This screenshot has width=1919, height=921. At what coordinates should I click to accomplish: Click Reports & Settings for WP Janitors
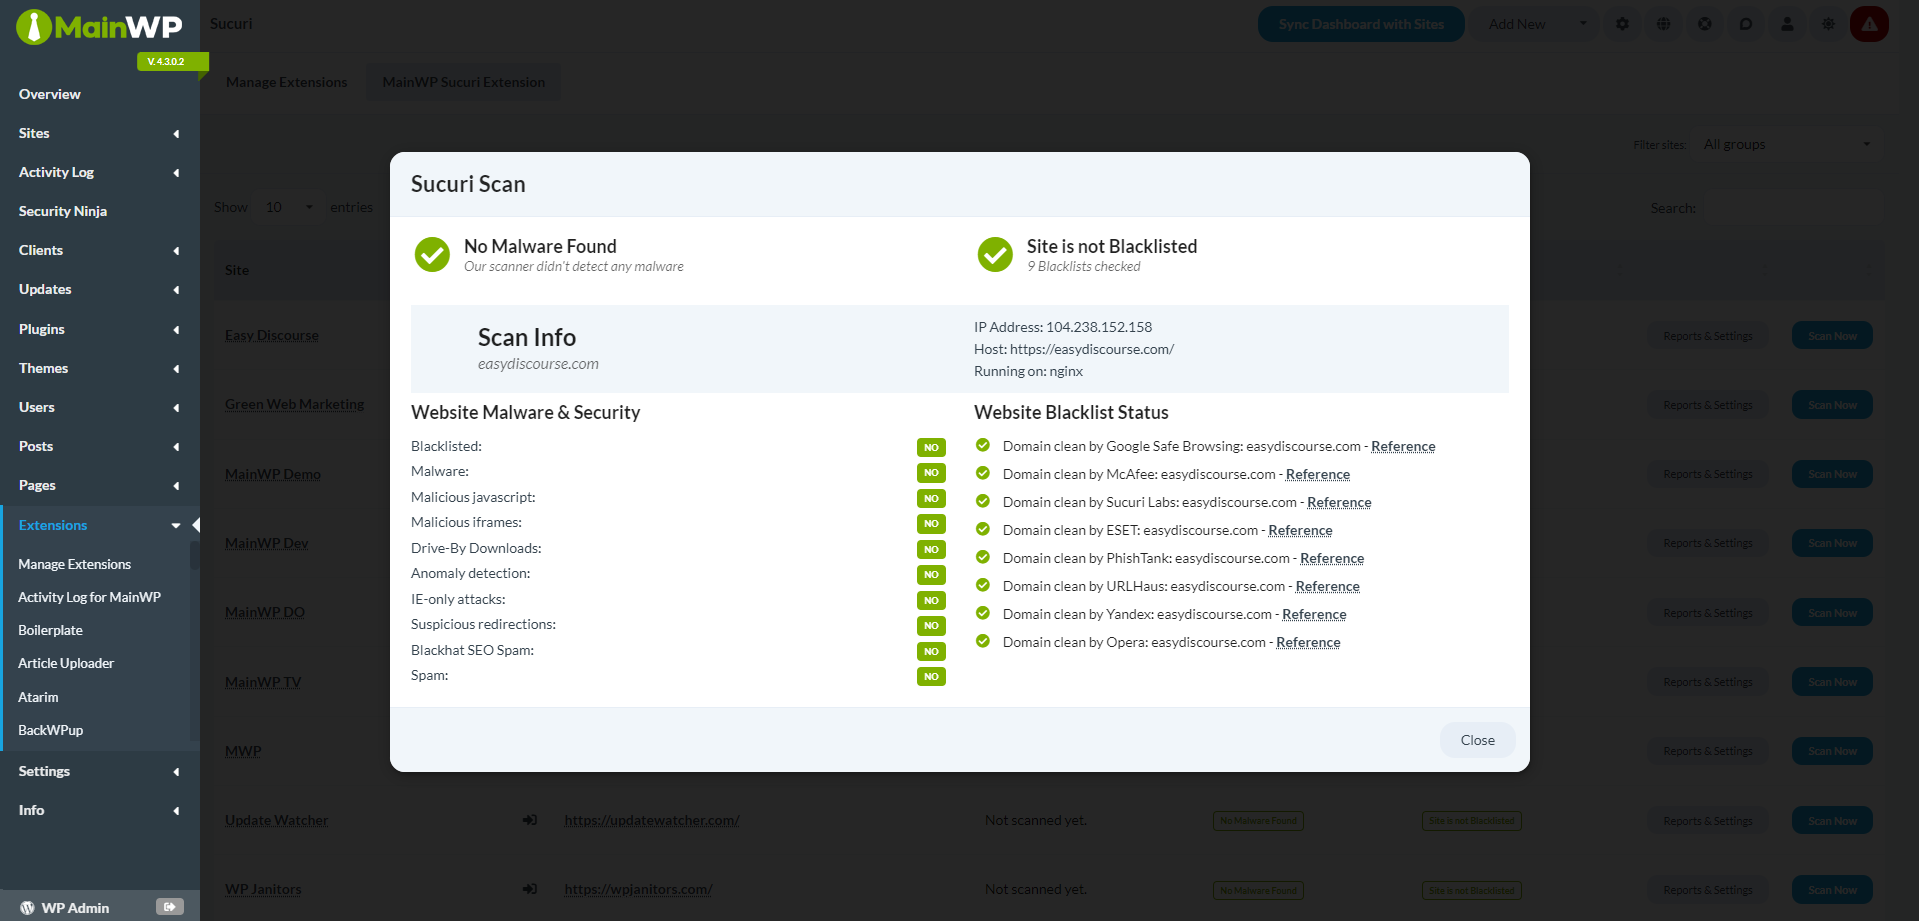pyautogui.click(x=1707, y=890)
